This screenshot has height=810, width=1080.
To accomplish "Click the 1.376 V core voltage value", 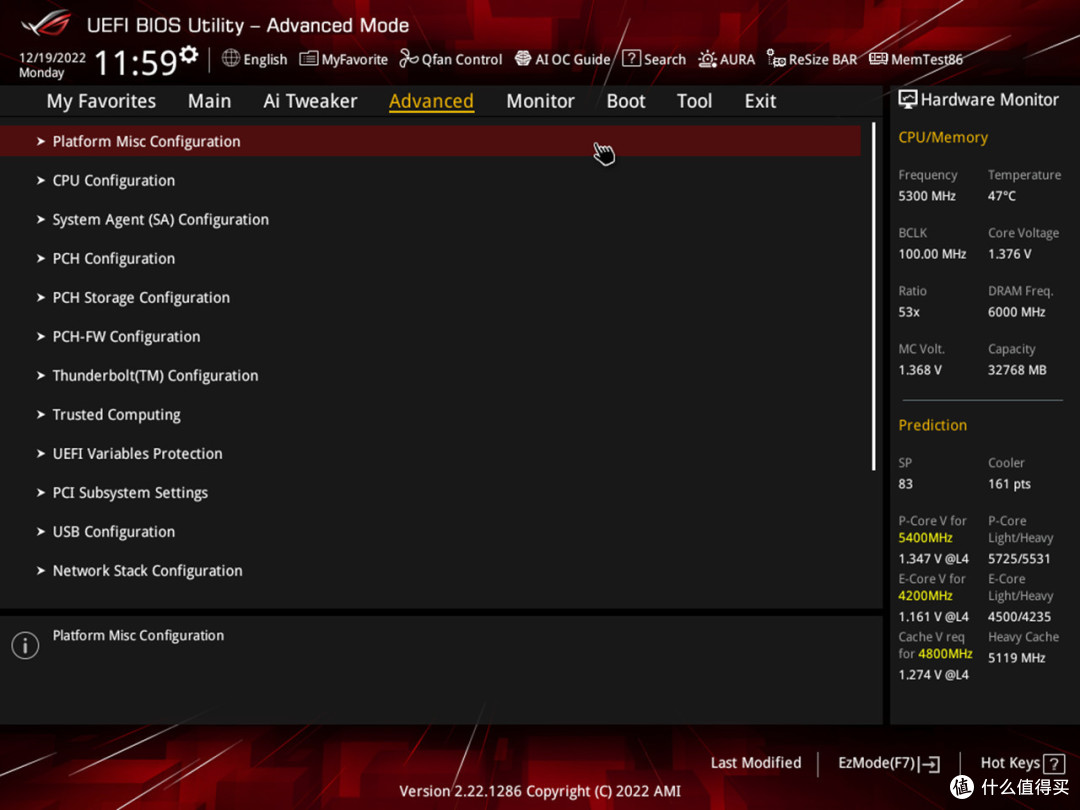I will [1009, 254].
